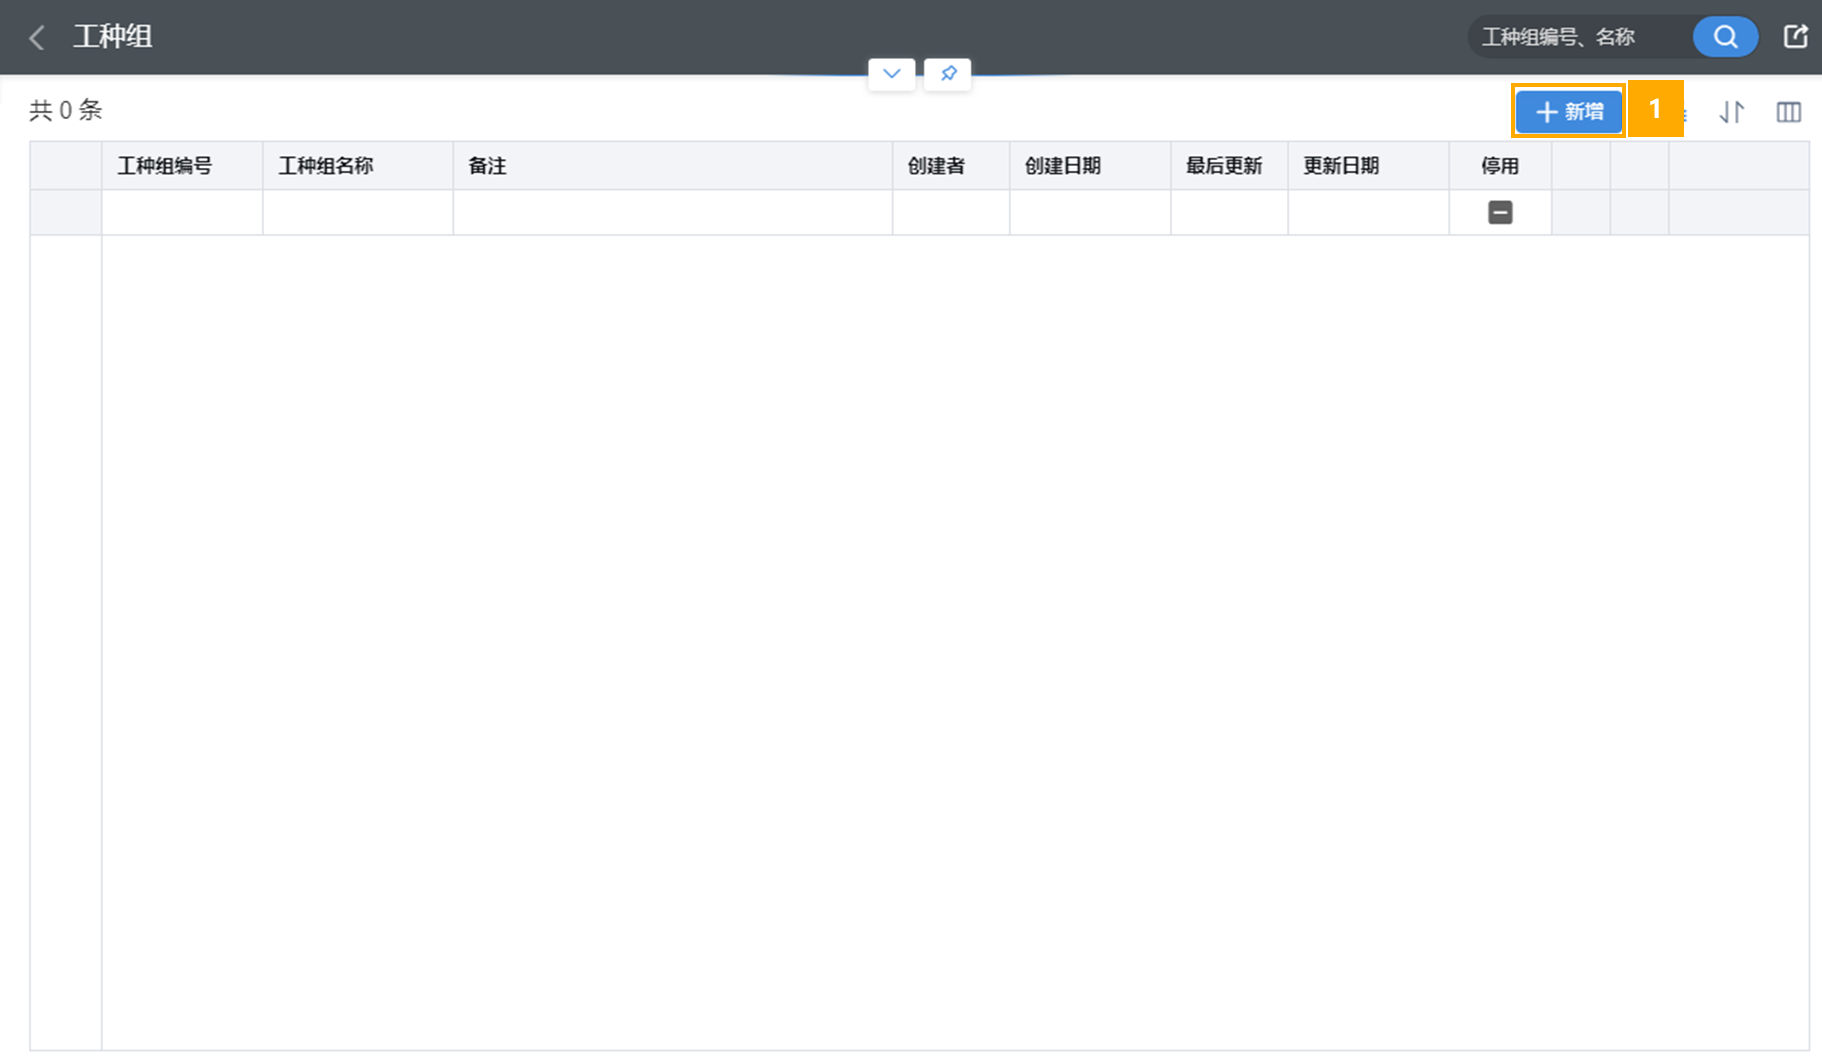Image resolution: width=1822 pixels, height=1063 pixels.
Task: Expand the panel with the down chevron
Action: 891,73
